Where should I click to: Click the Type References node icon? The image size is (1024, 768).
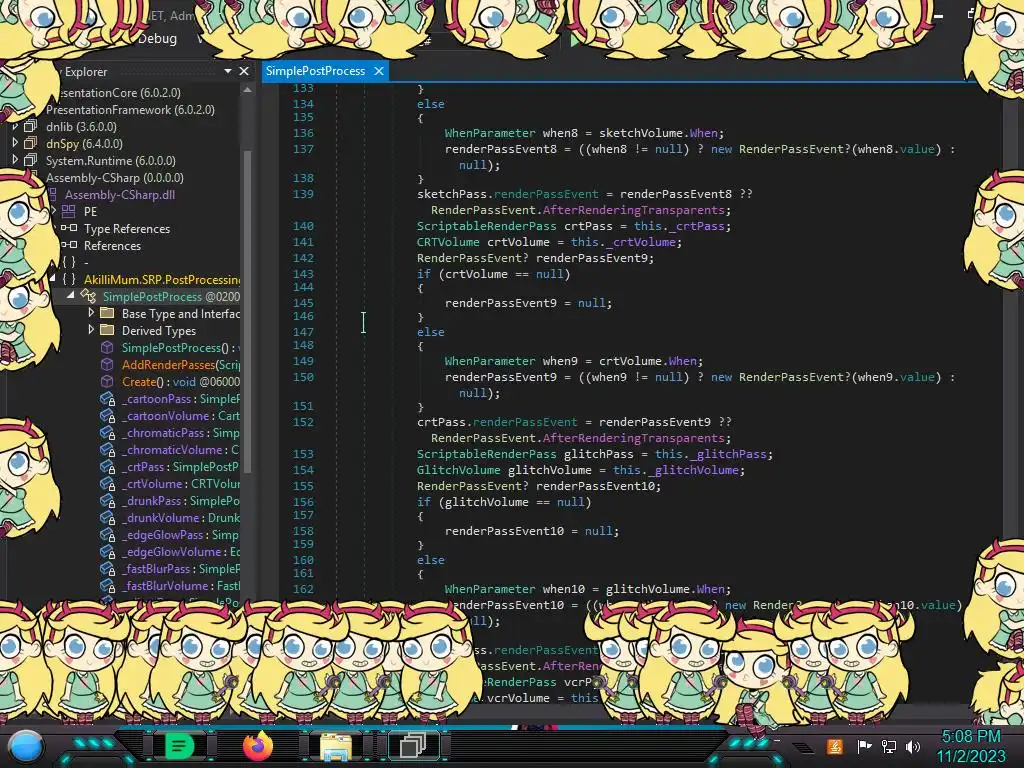(x=69, y=228)
